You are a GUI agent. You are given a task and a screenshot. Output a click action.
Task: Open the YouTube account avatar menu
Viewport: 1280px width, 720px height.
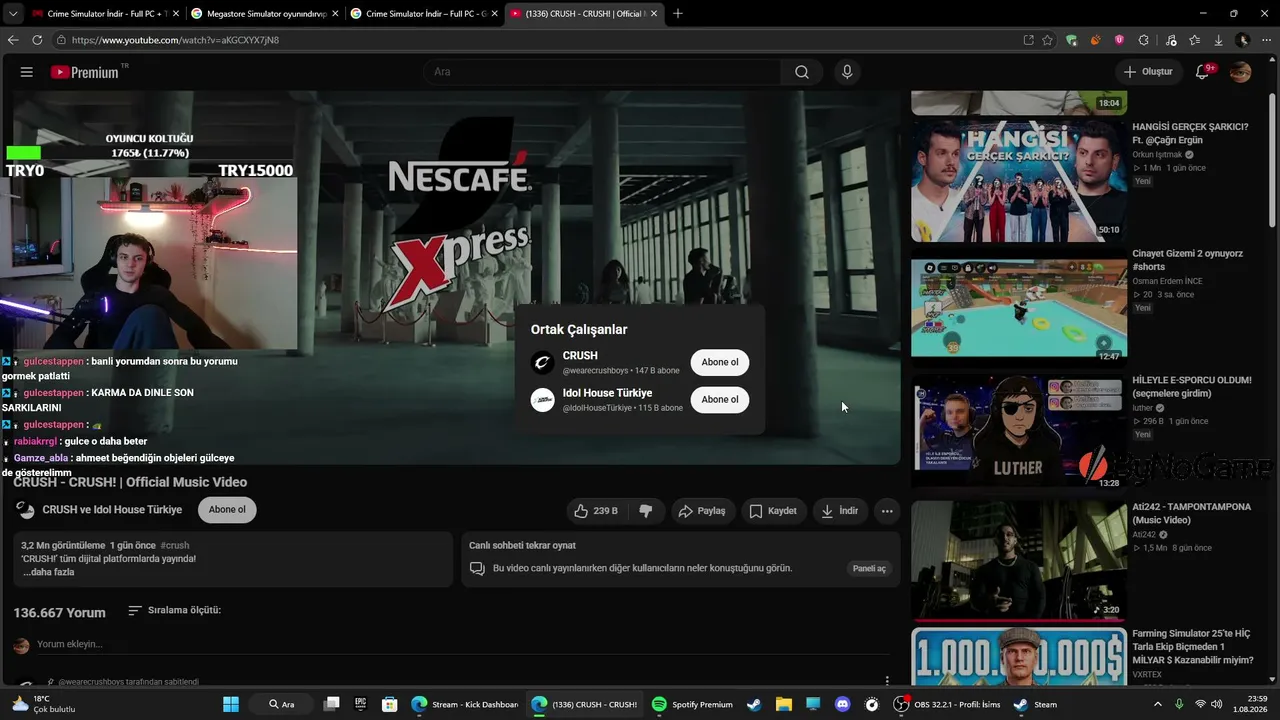[x=1241, y=72]
